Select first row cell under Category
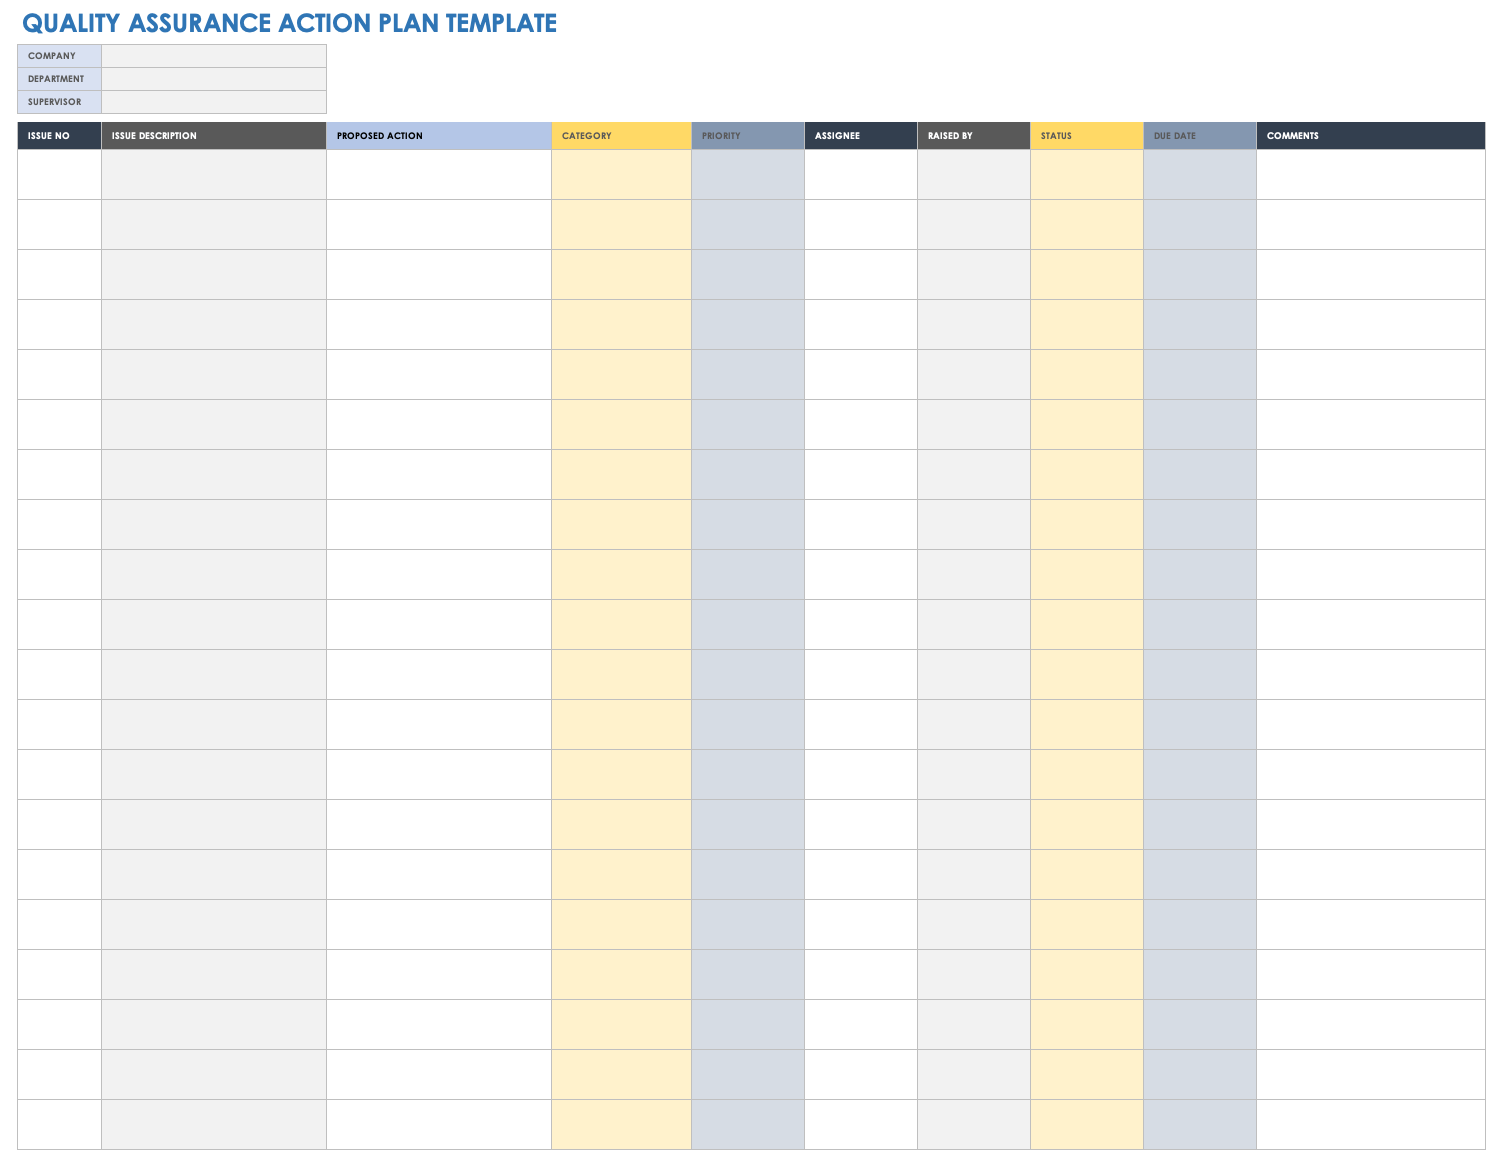The width and height of the screenshot is (1509, 1171). point(621,175)
